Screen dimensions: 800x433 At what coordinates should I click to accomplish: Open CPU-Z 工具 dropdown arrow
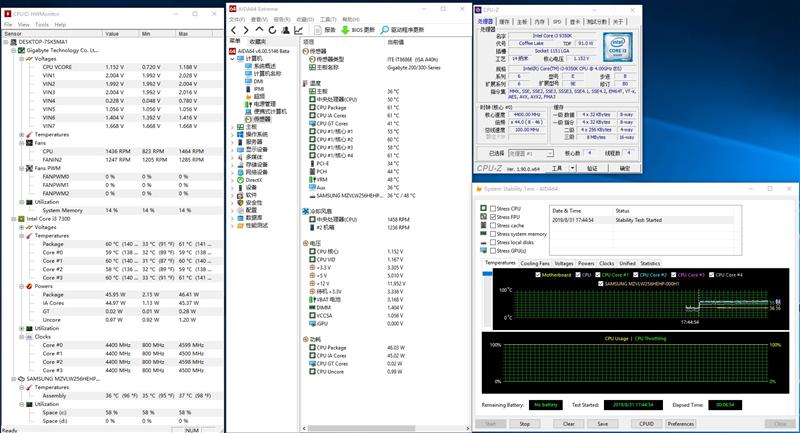(x=572, y=168)
